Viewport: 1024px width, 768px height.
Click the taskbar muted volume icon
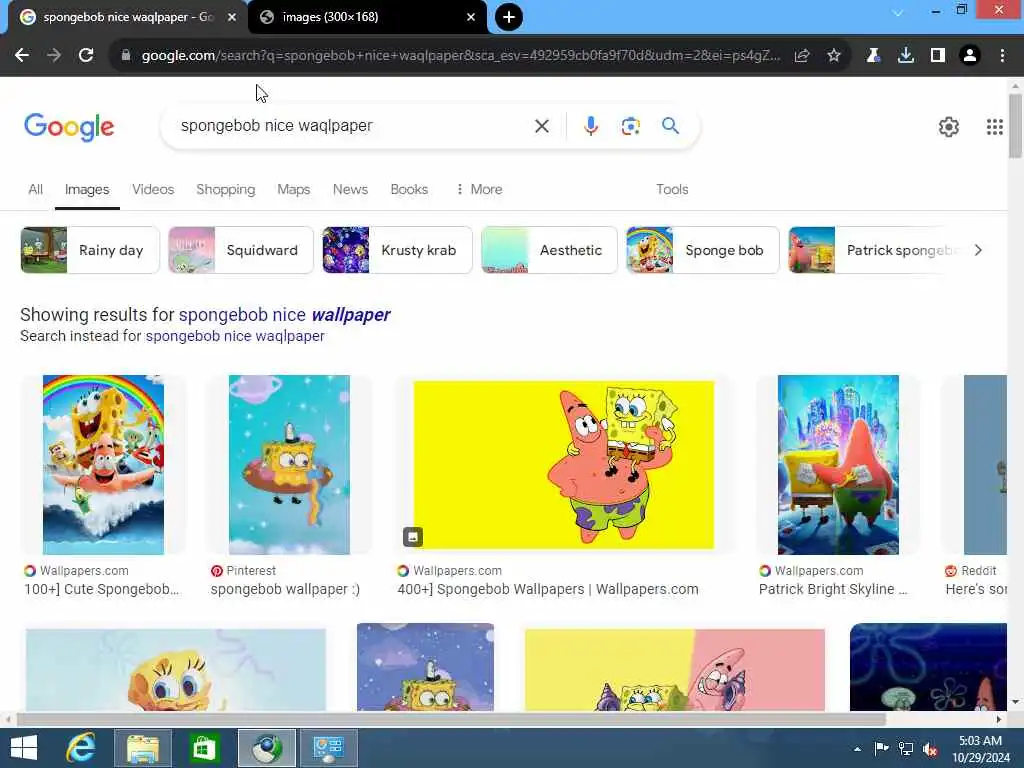[x=931, y=749]
